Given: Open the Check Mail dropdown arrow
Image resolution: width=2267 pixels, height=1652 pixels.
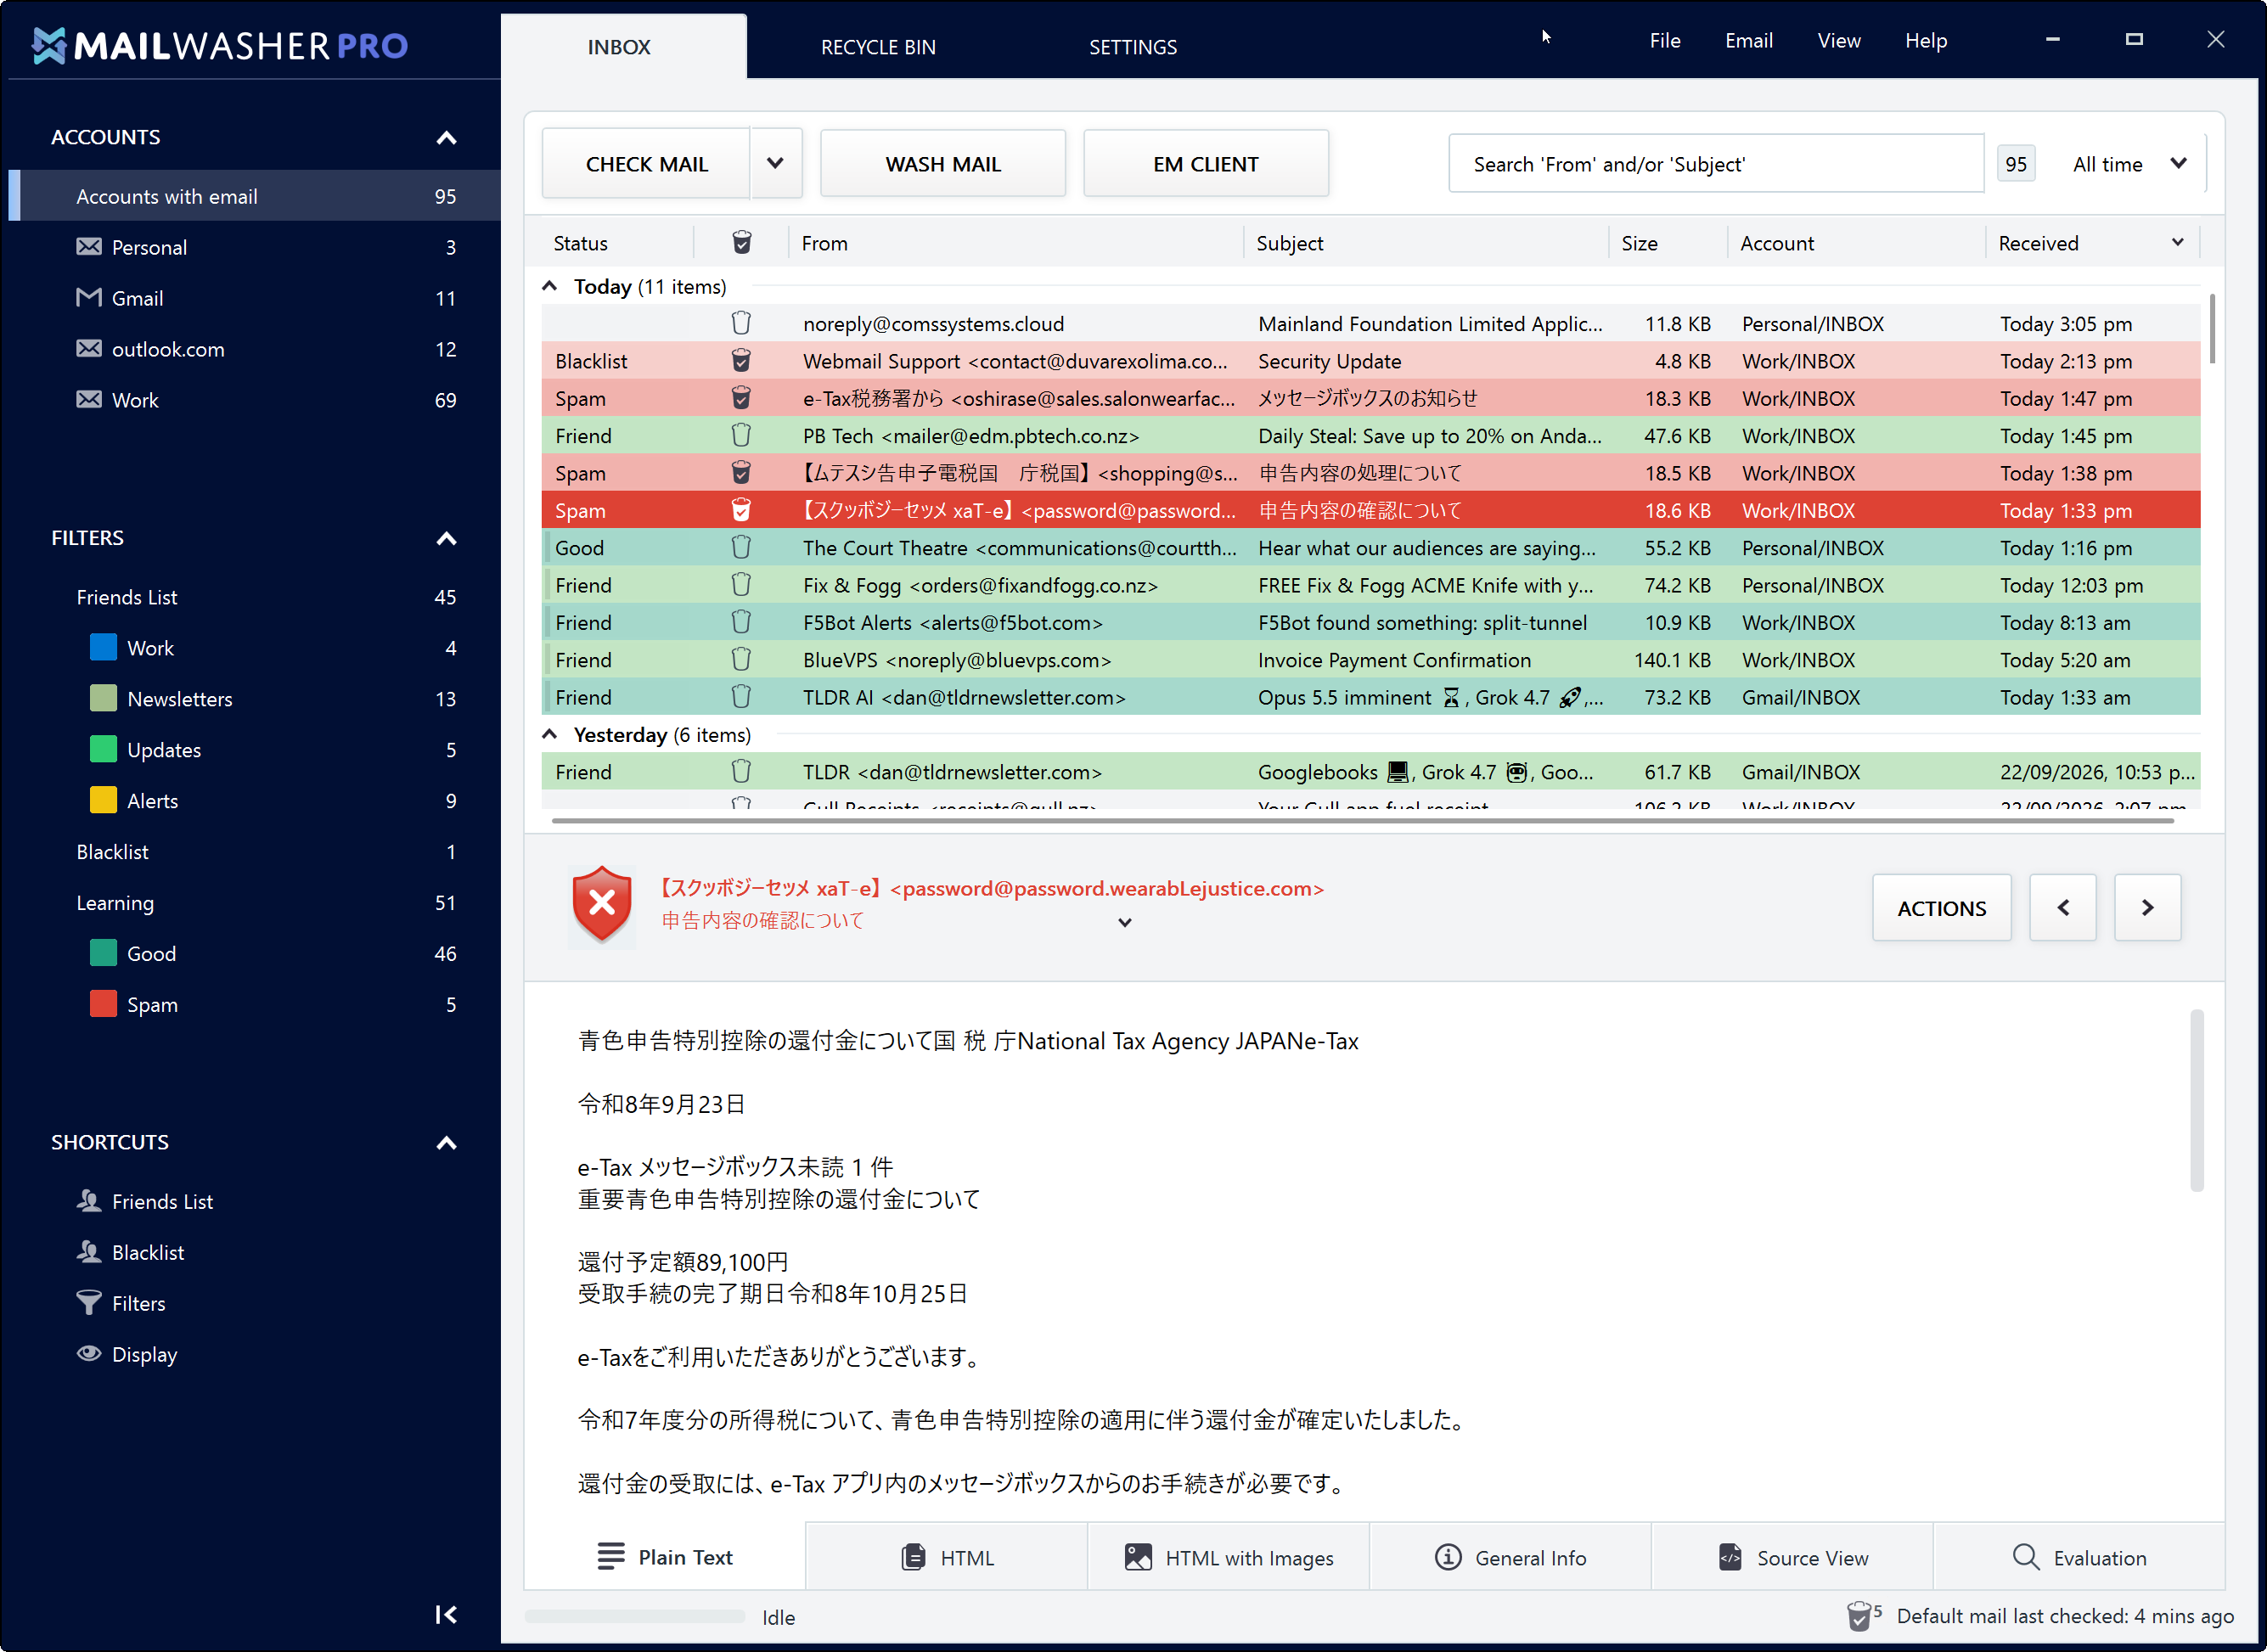Looking at the screenshot, I should pos(775,163).
